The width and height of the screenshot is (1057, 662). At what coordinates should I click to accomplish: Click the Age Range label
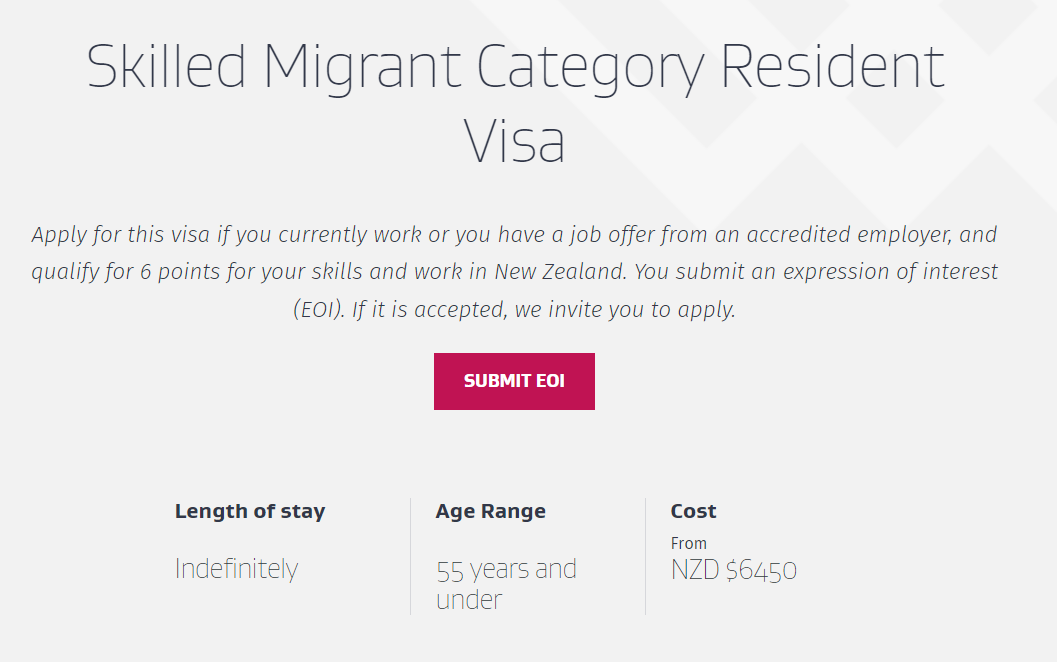491,511
